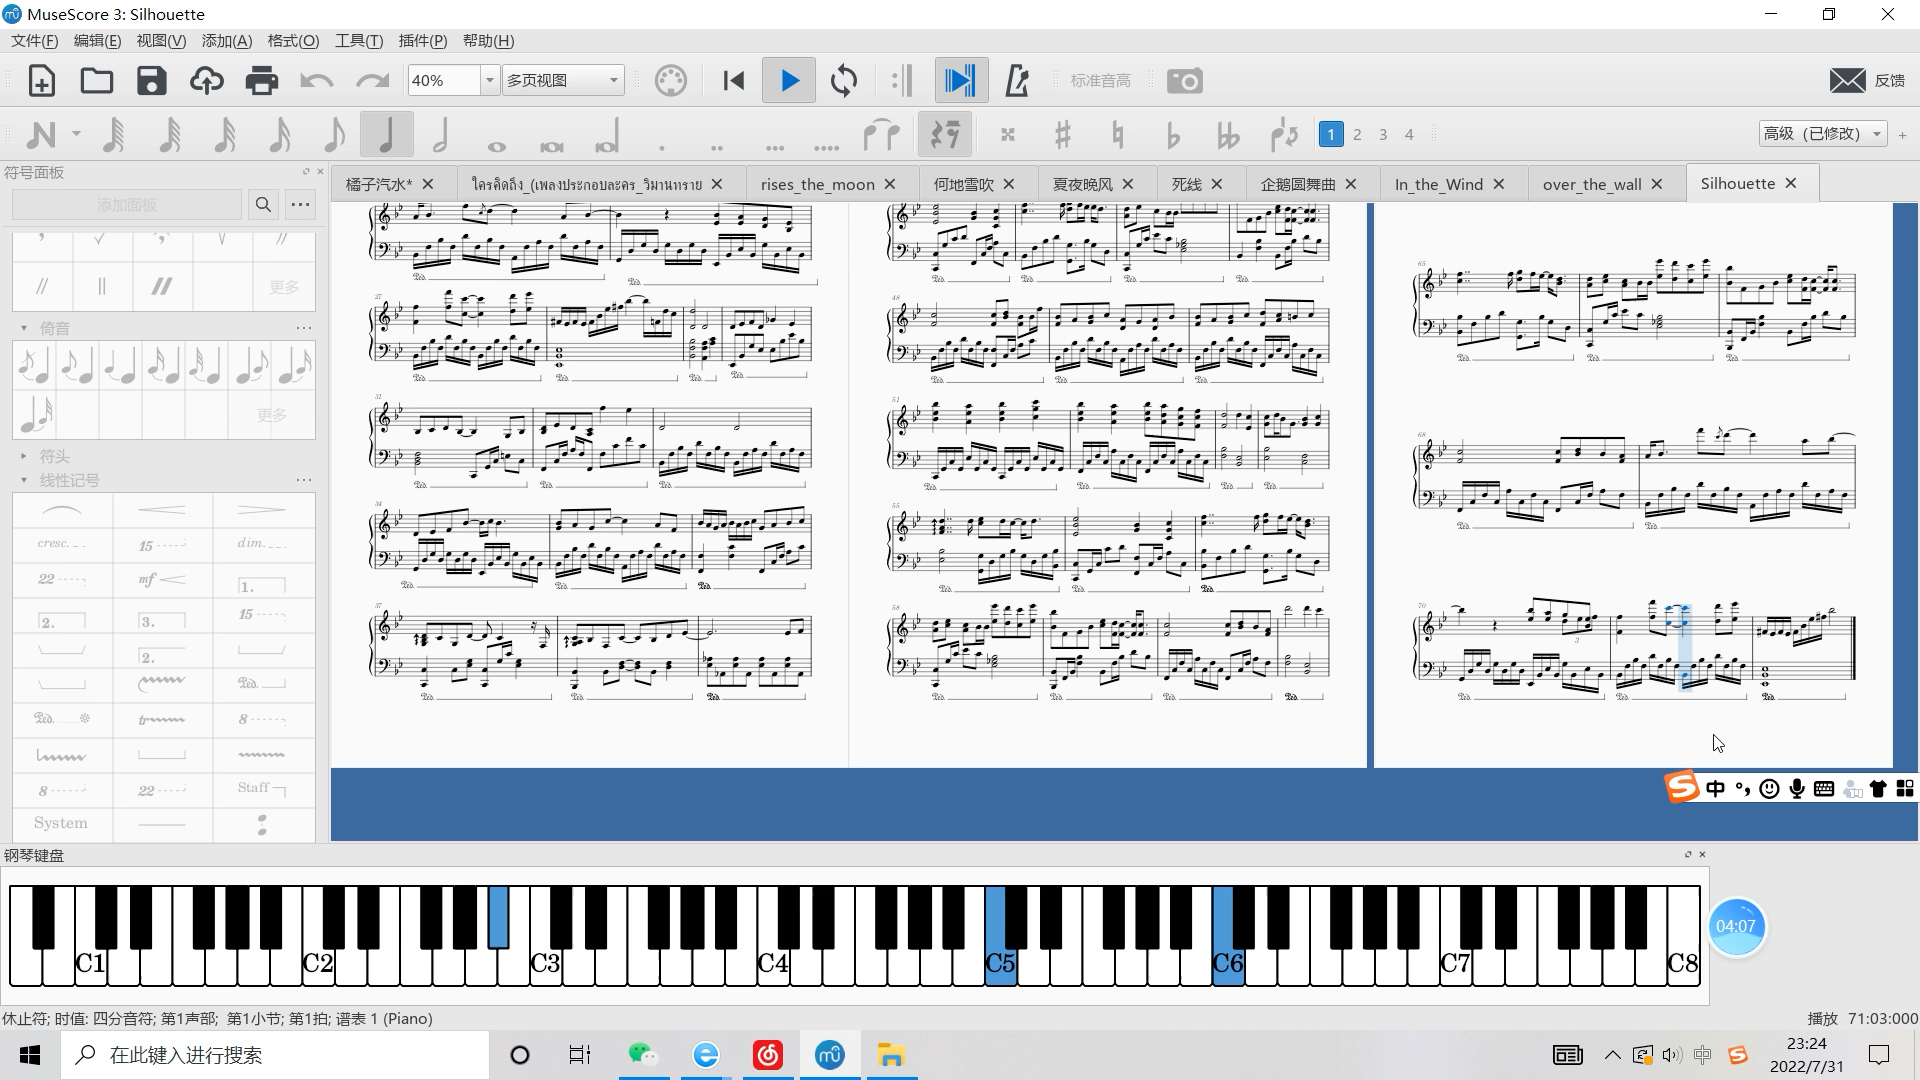Toggle the Loop playback icon
Screen dimensions: 1920x1080
click(844, 80)
